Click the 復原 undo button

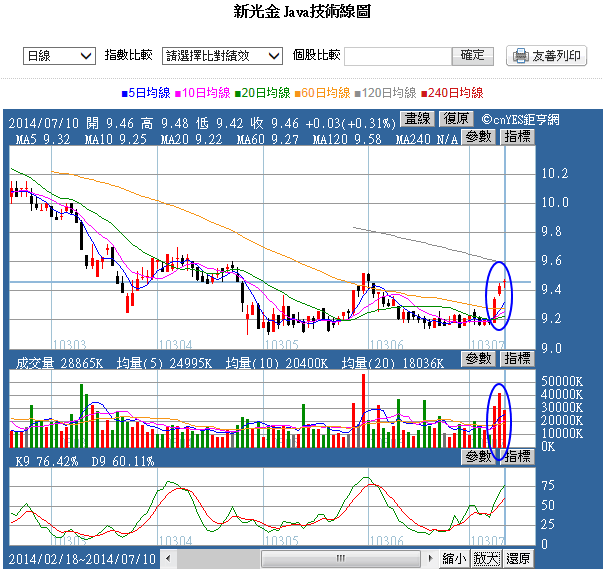(x=456, y=118)
